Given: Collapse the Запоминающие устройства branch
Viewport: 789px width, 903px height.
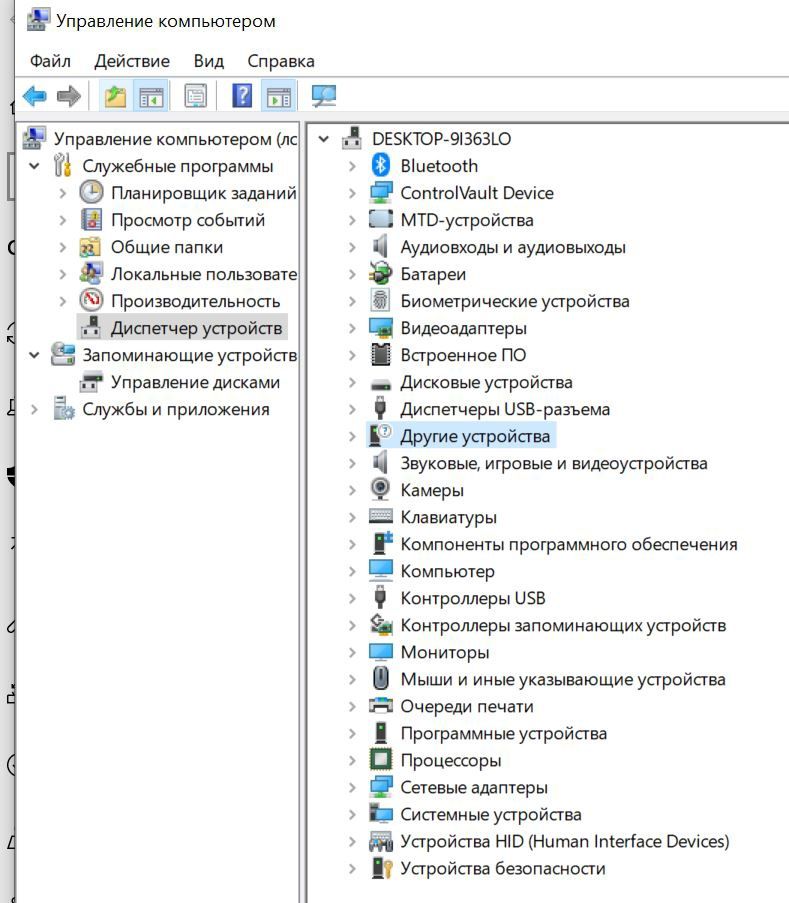Looking at the screenshot, I should coord(35,355).
